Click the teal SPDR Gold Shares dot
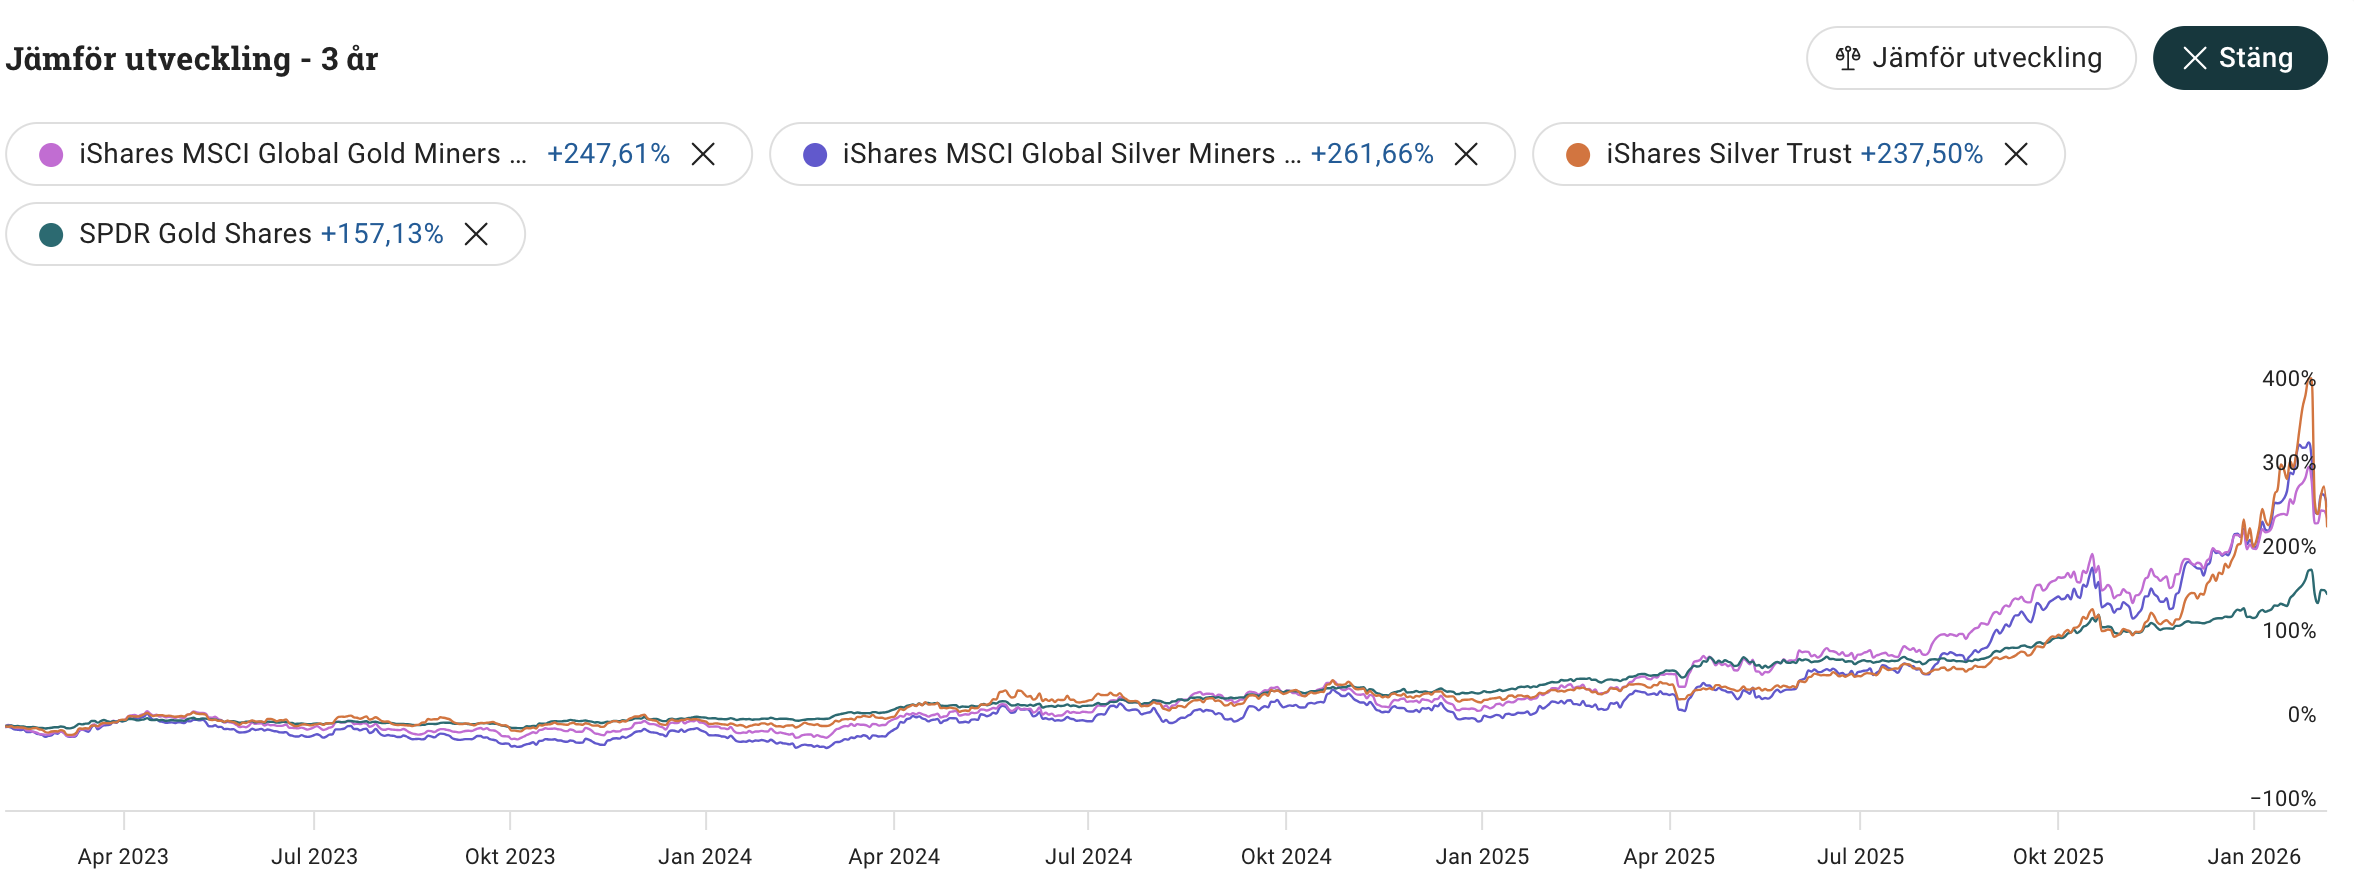Image resolution: width=2354 pixels, height=880 pixels. 51,234
